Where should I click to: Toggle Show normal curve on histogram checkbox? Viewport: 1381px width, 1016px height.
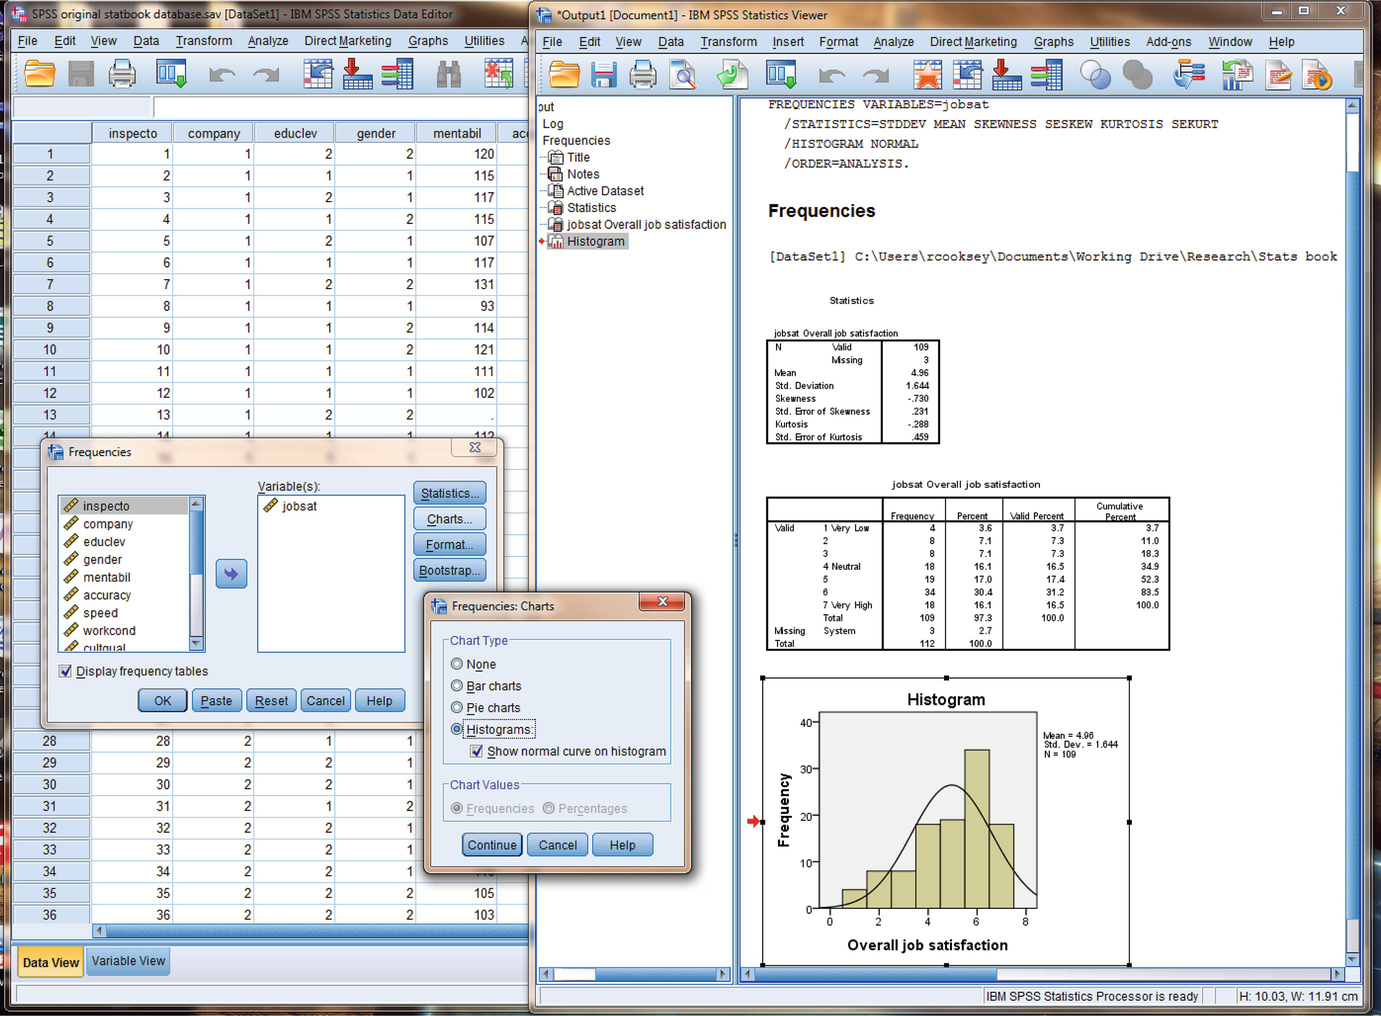click(x=477, y=751)
